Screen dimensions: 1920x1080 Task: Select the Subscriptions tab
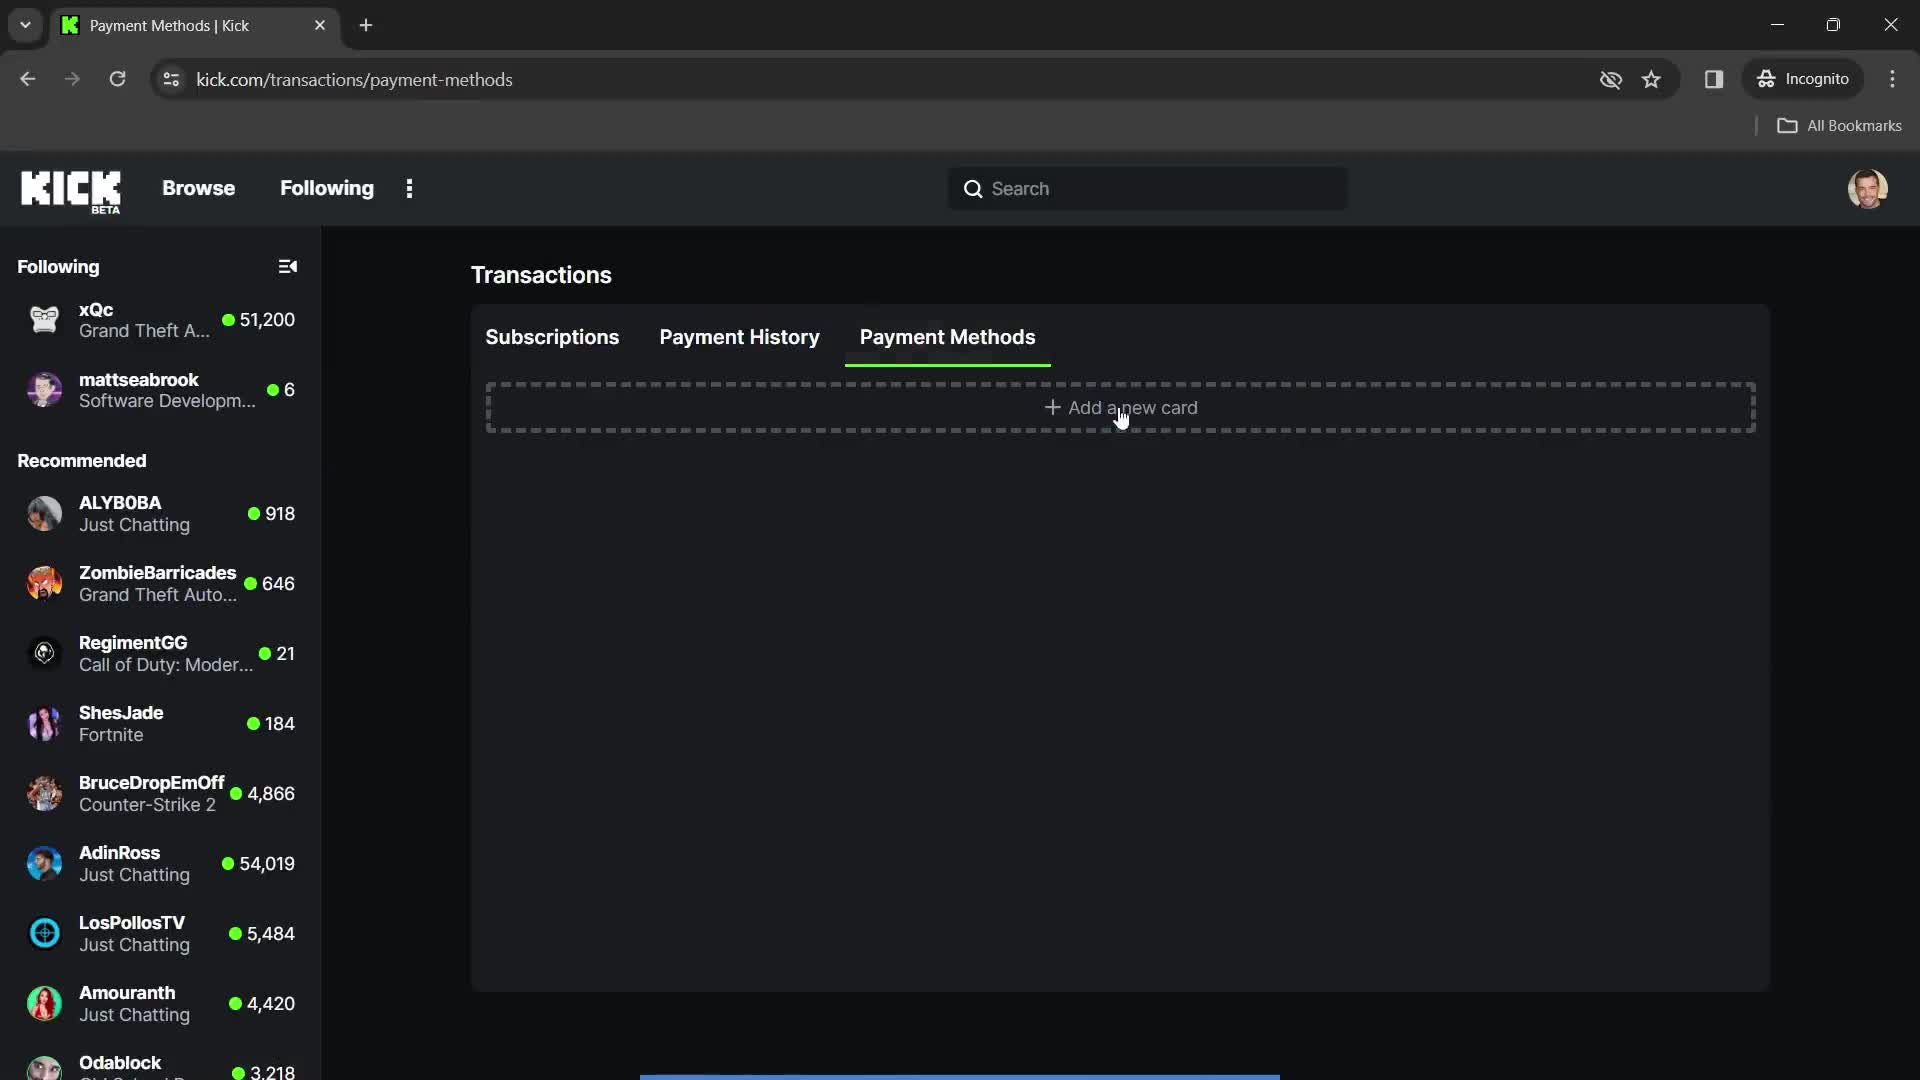point(551,336)
